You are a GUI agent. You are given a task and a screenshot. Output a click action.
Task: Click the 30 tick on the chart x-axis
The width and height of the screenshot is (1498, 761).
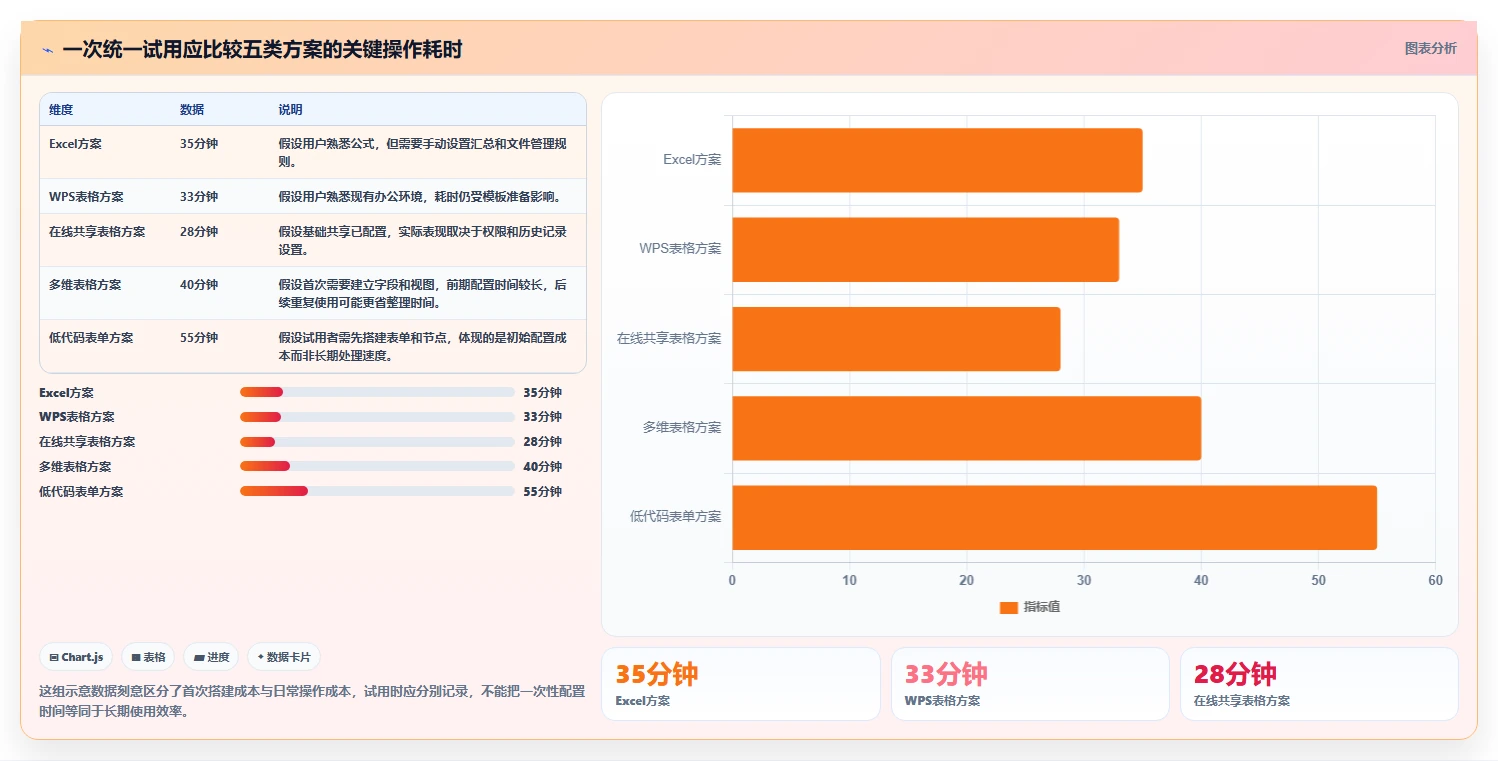pos(1084,581)
